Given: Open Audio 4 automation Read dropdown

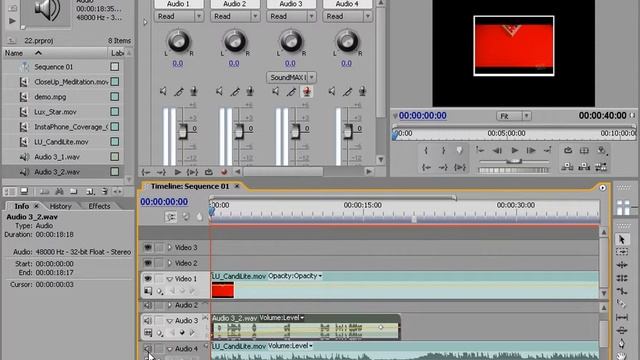Looking at the screenshot, I should click(368, 16).
